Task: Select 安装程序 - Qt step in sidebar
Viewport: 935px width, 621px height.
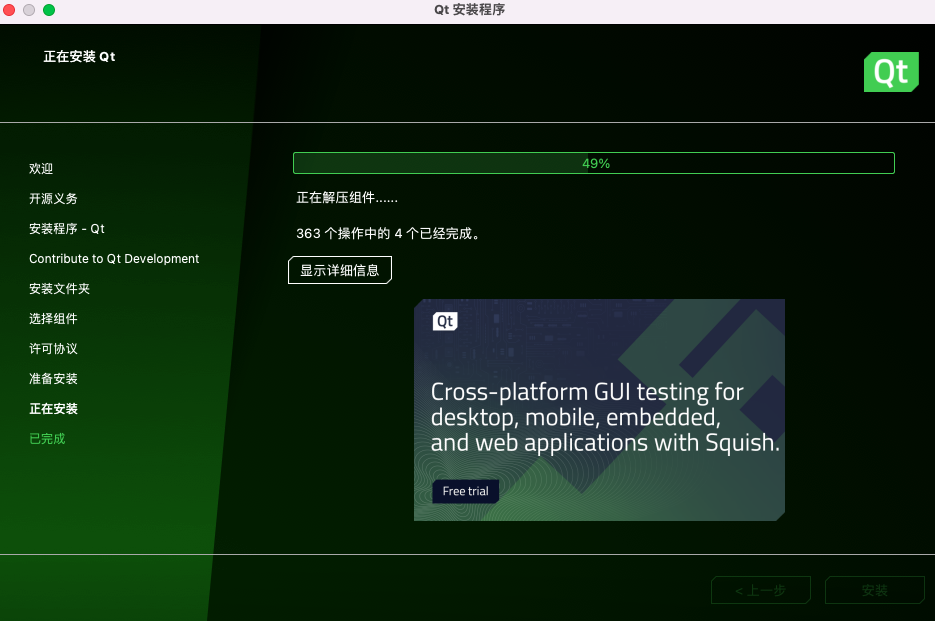Action: 67,228
